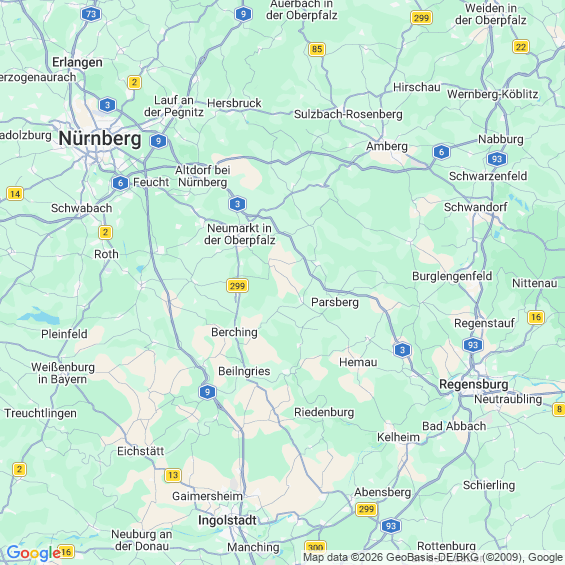Select the Nürnberg city label
565x565 pixels.
100,139
